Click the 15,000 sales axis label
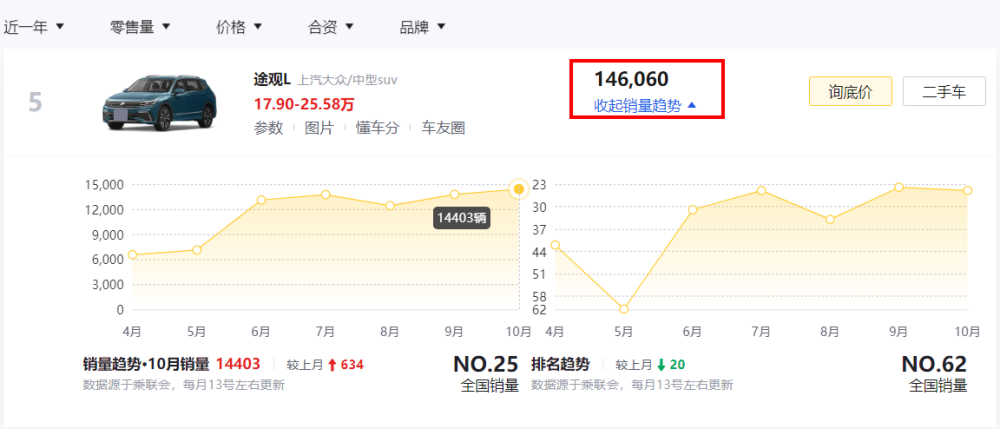This screenshot has width=1000, height=429. [103, 185]
